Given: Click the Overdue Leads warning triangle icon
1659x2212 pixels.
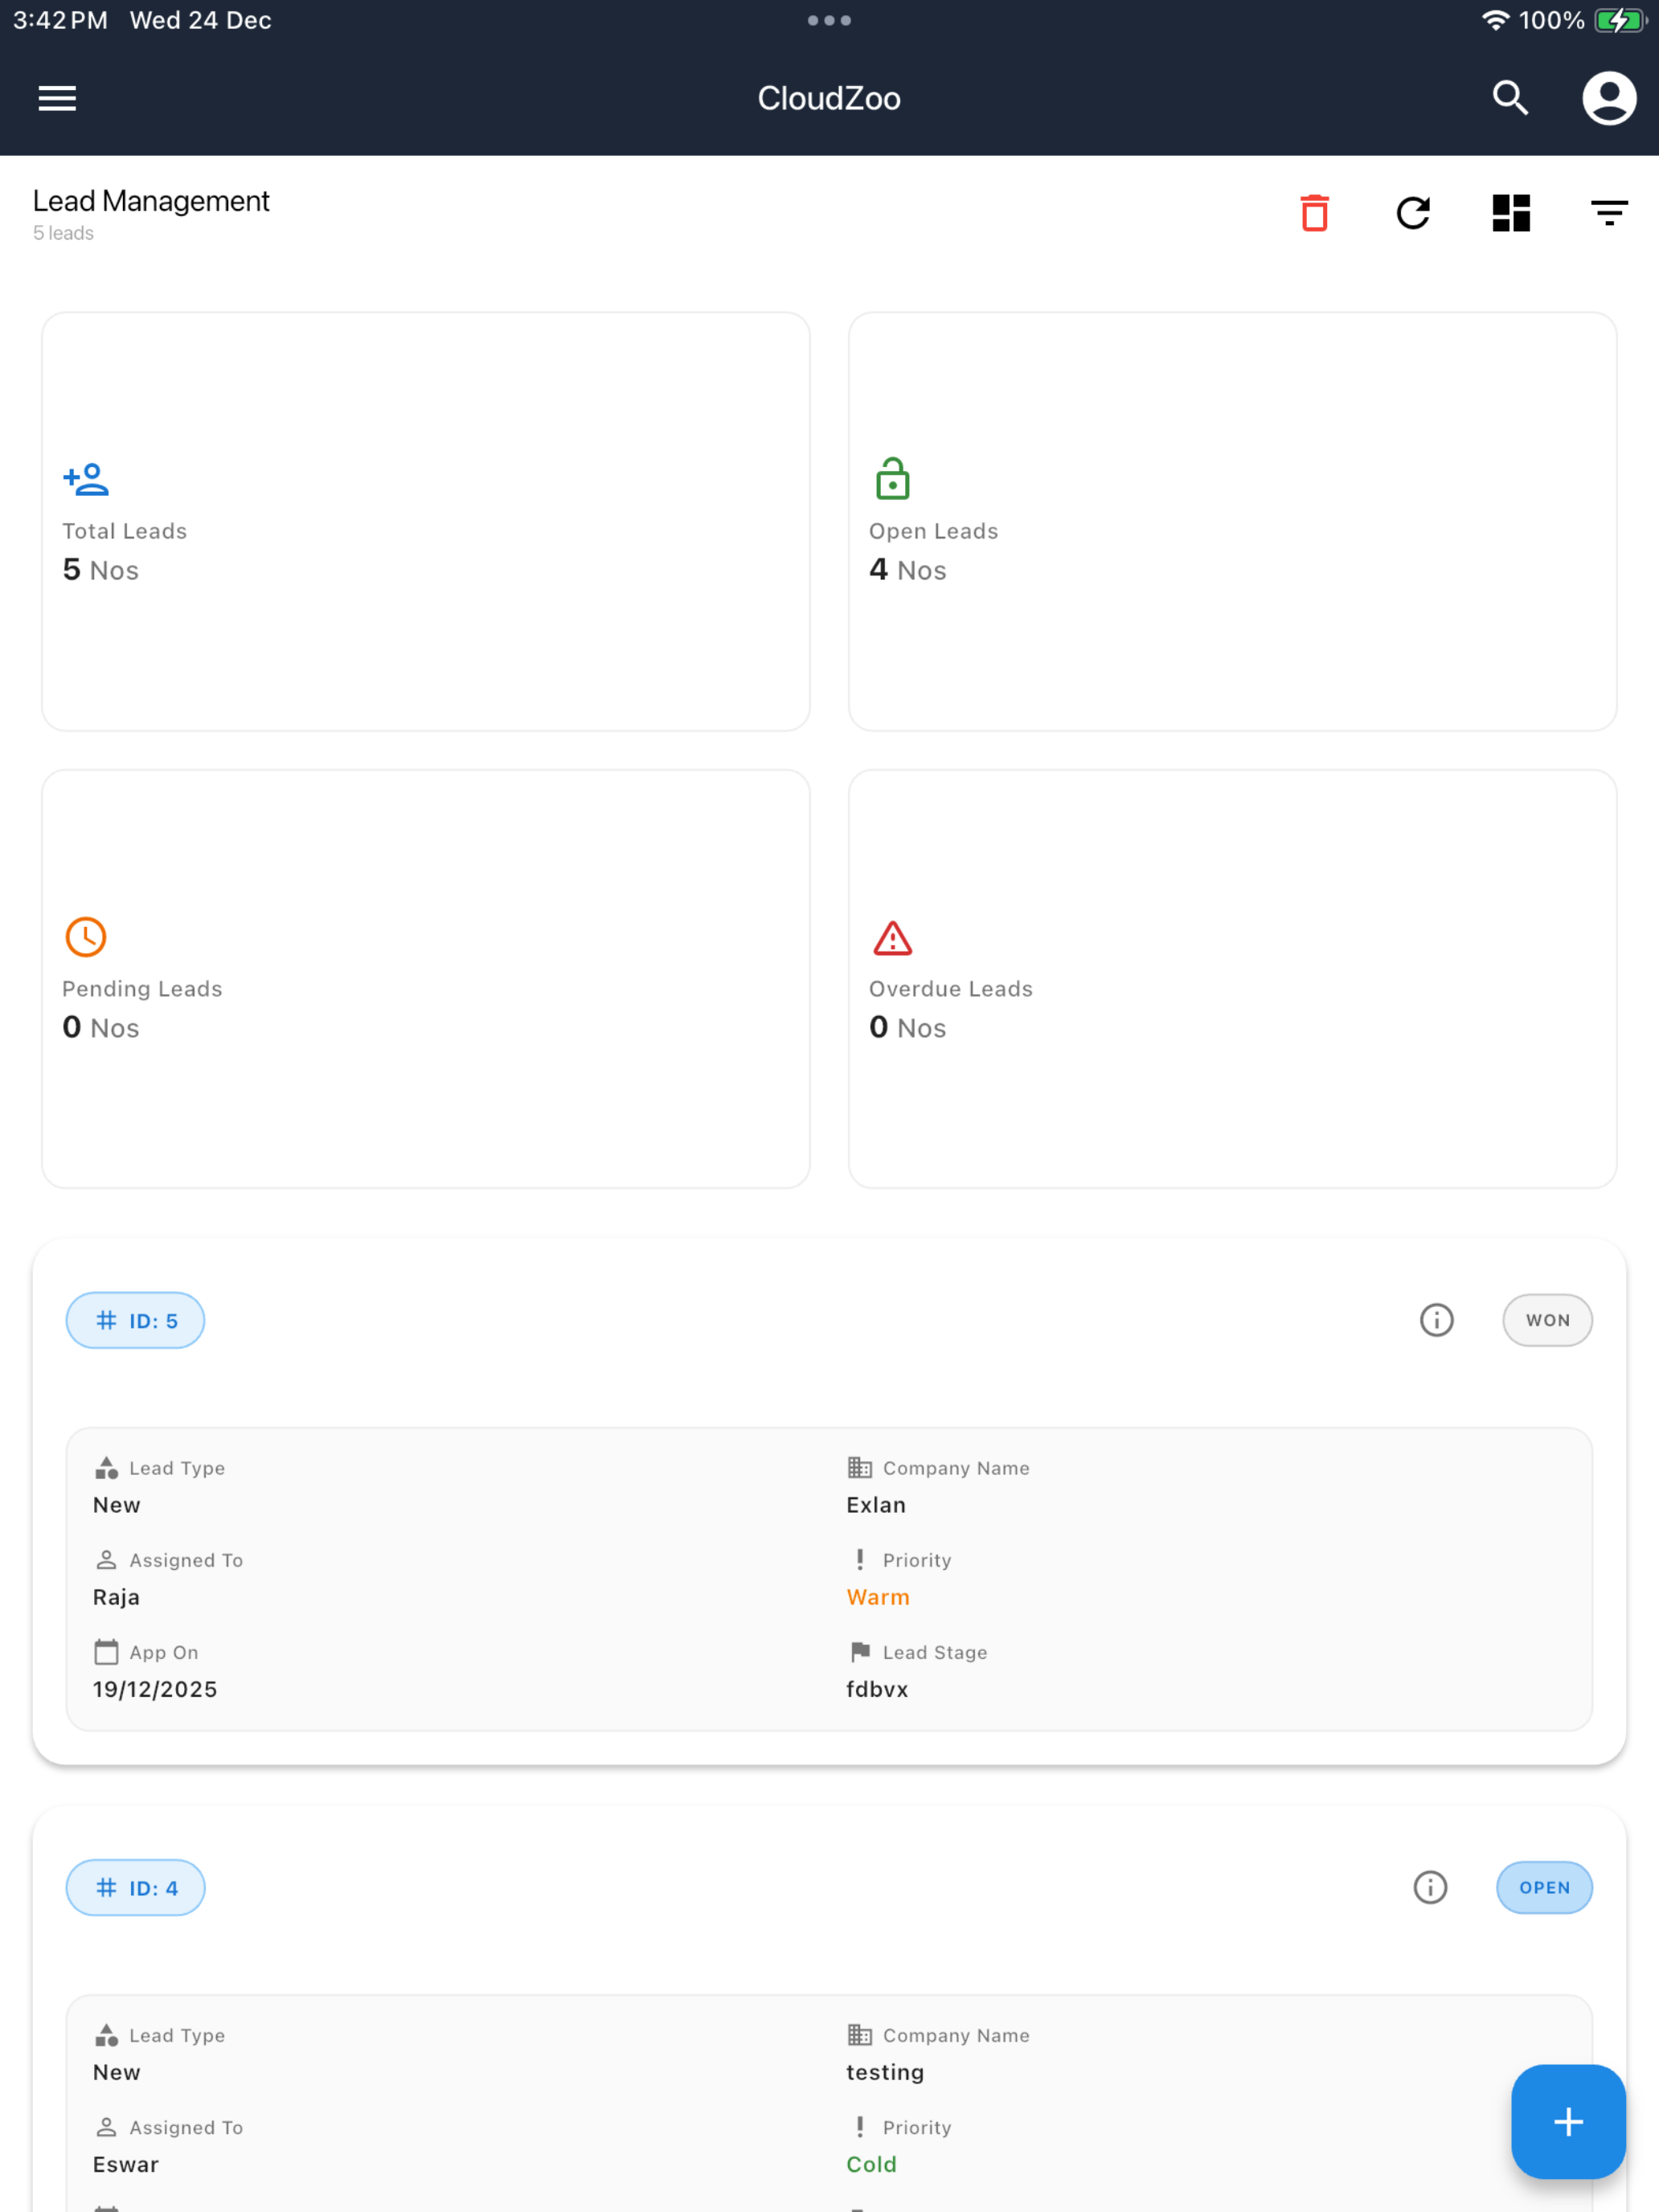Looking at the screenshot, I should tap(892, 938).
